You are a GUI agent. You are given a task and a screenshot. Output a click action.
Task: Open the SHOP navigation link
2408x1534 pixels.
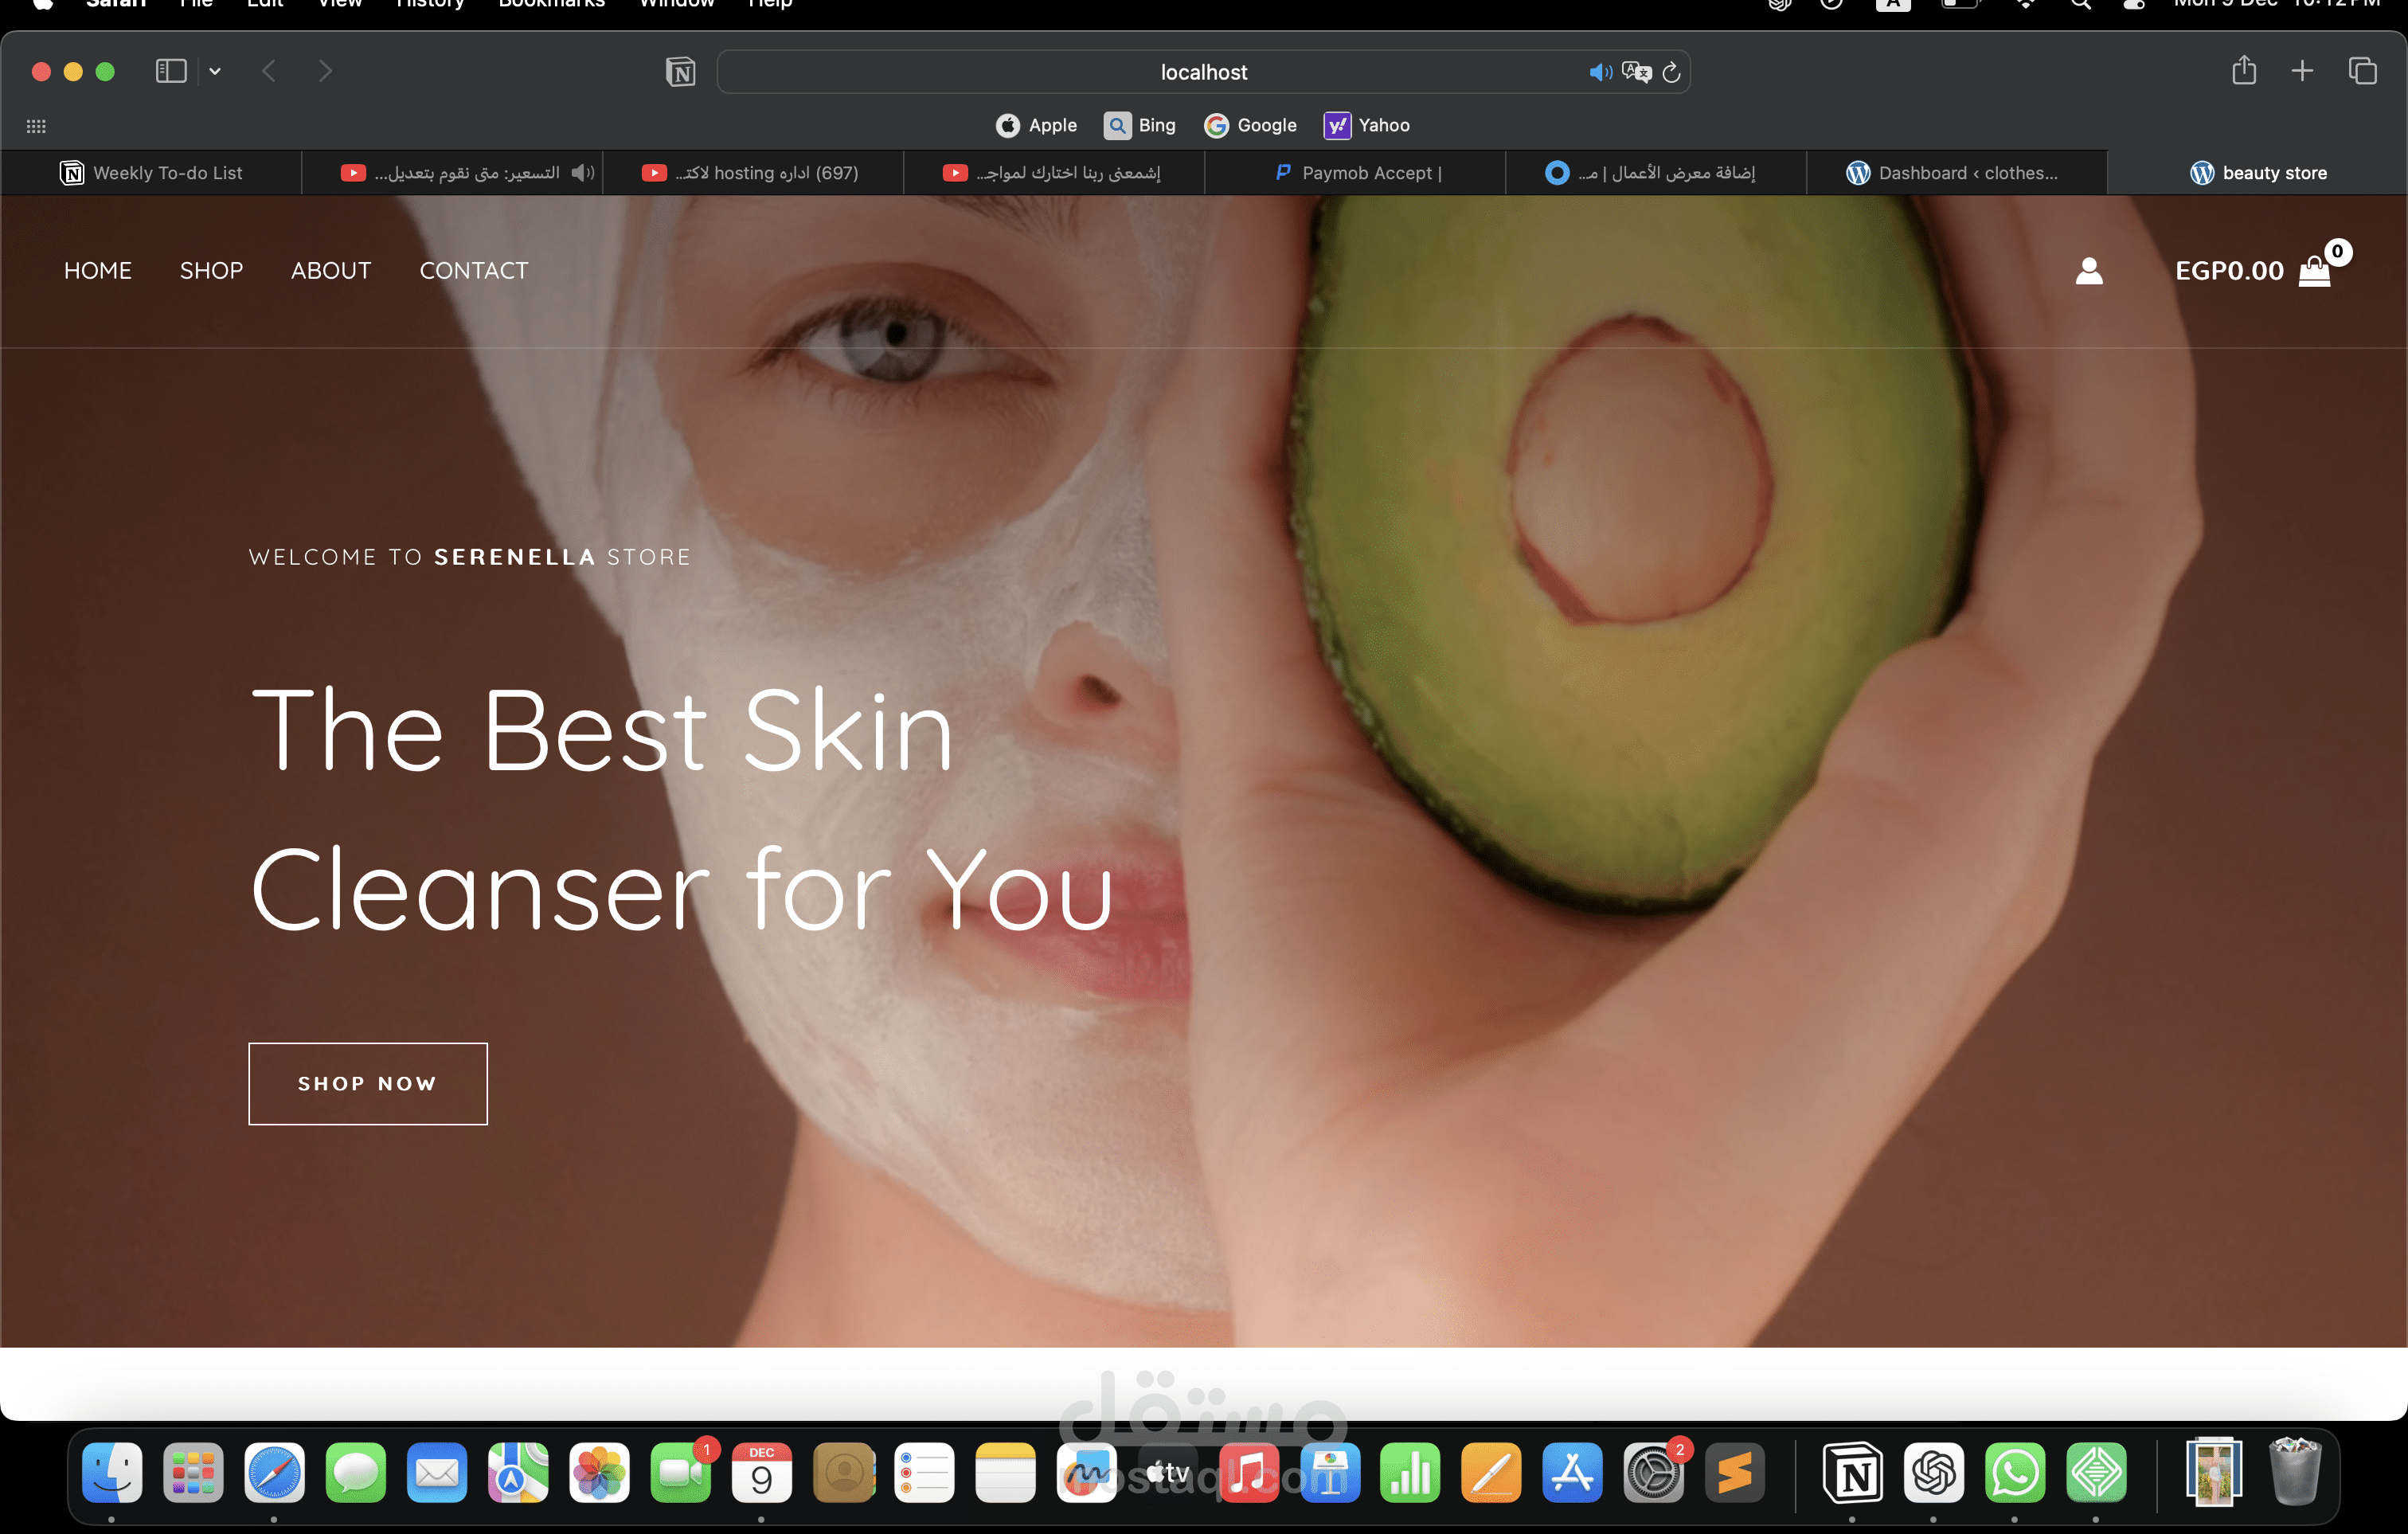point(211,271)
